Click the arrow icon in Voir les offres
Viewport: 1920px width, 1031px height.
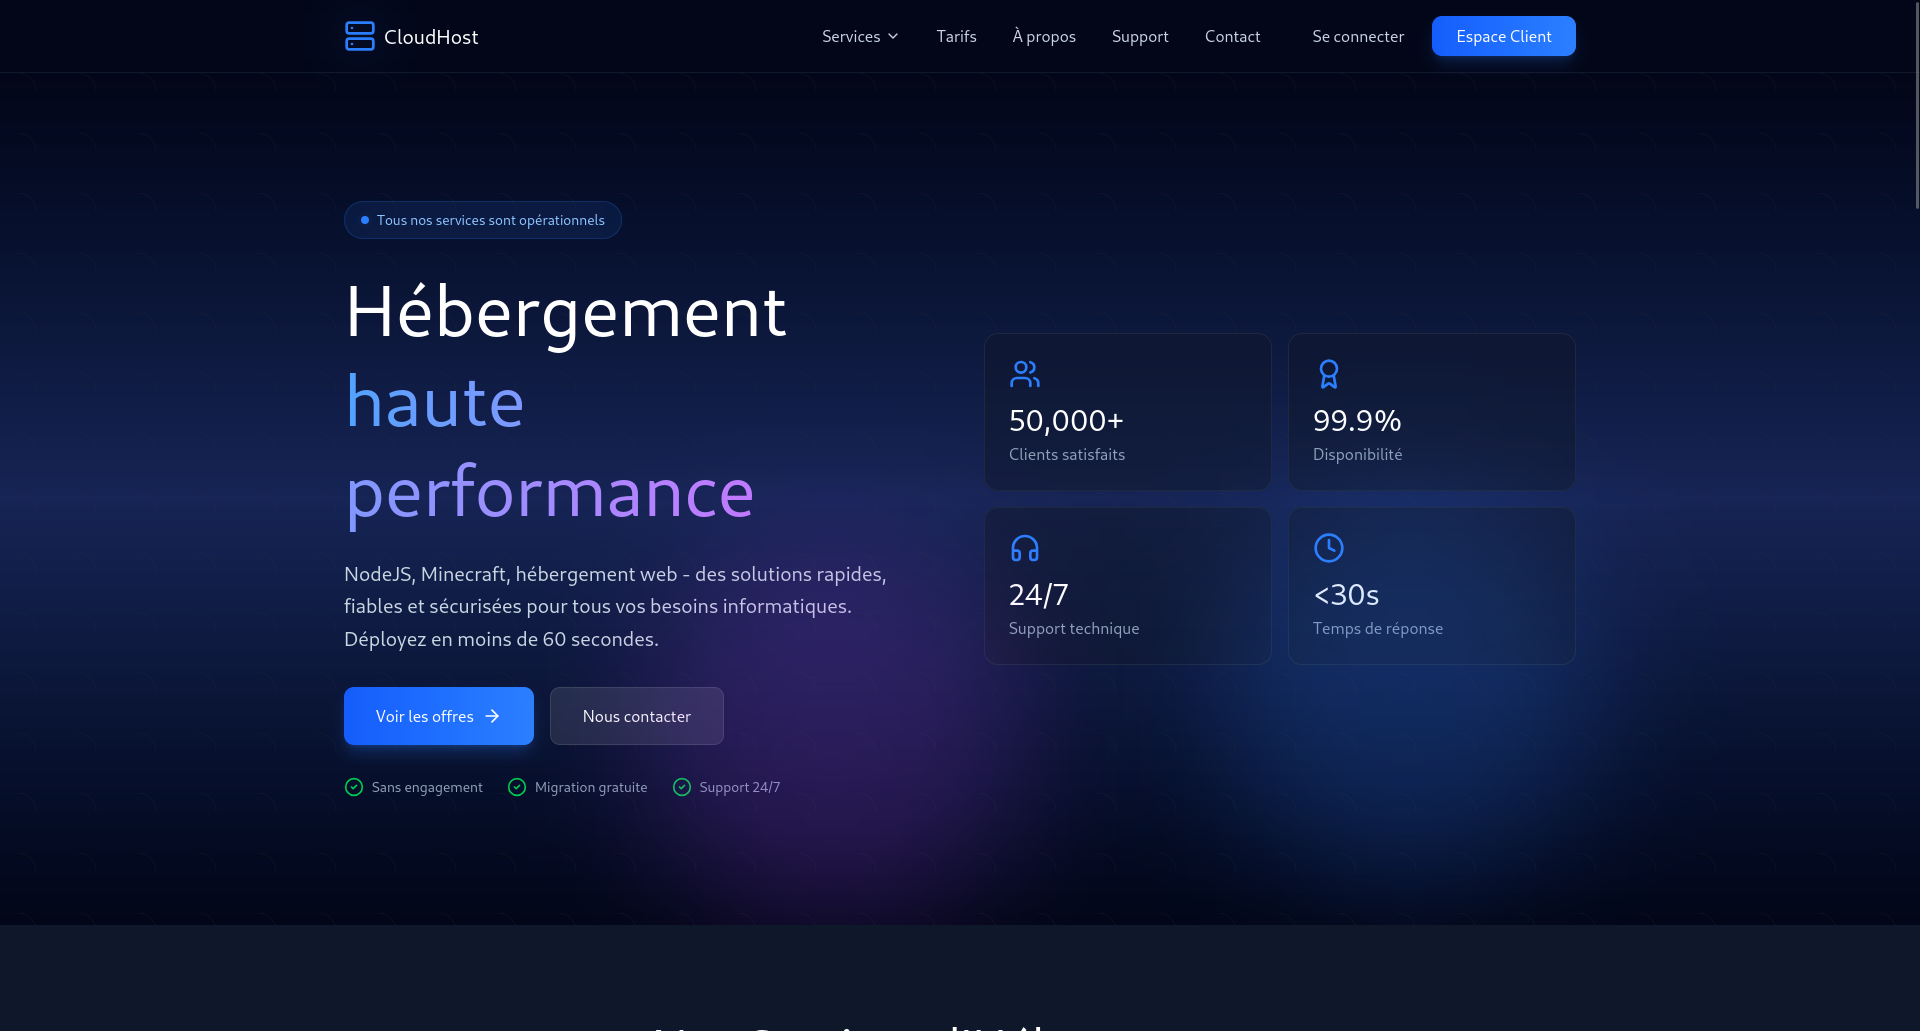(492, 716)
